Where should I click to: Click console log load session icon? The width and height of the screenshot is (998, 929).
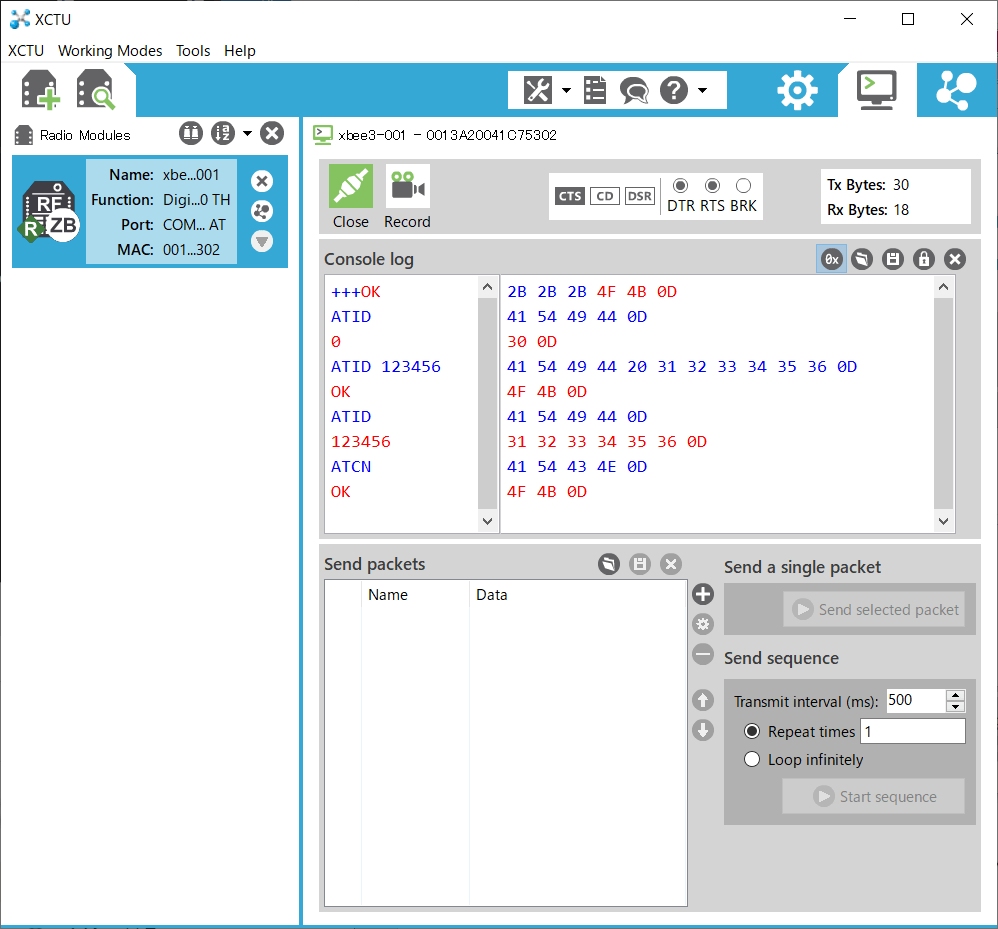point(862,259)
